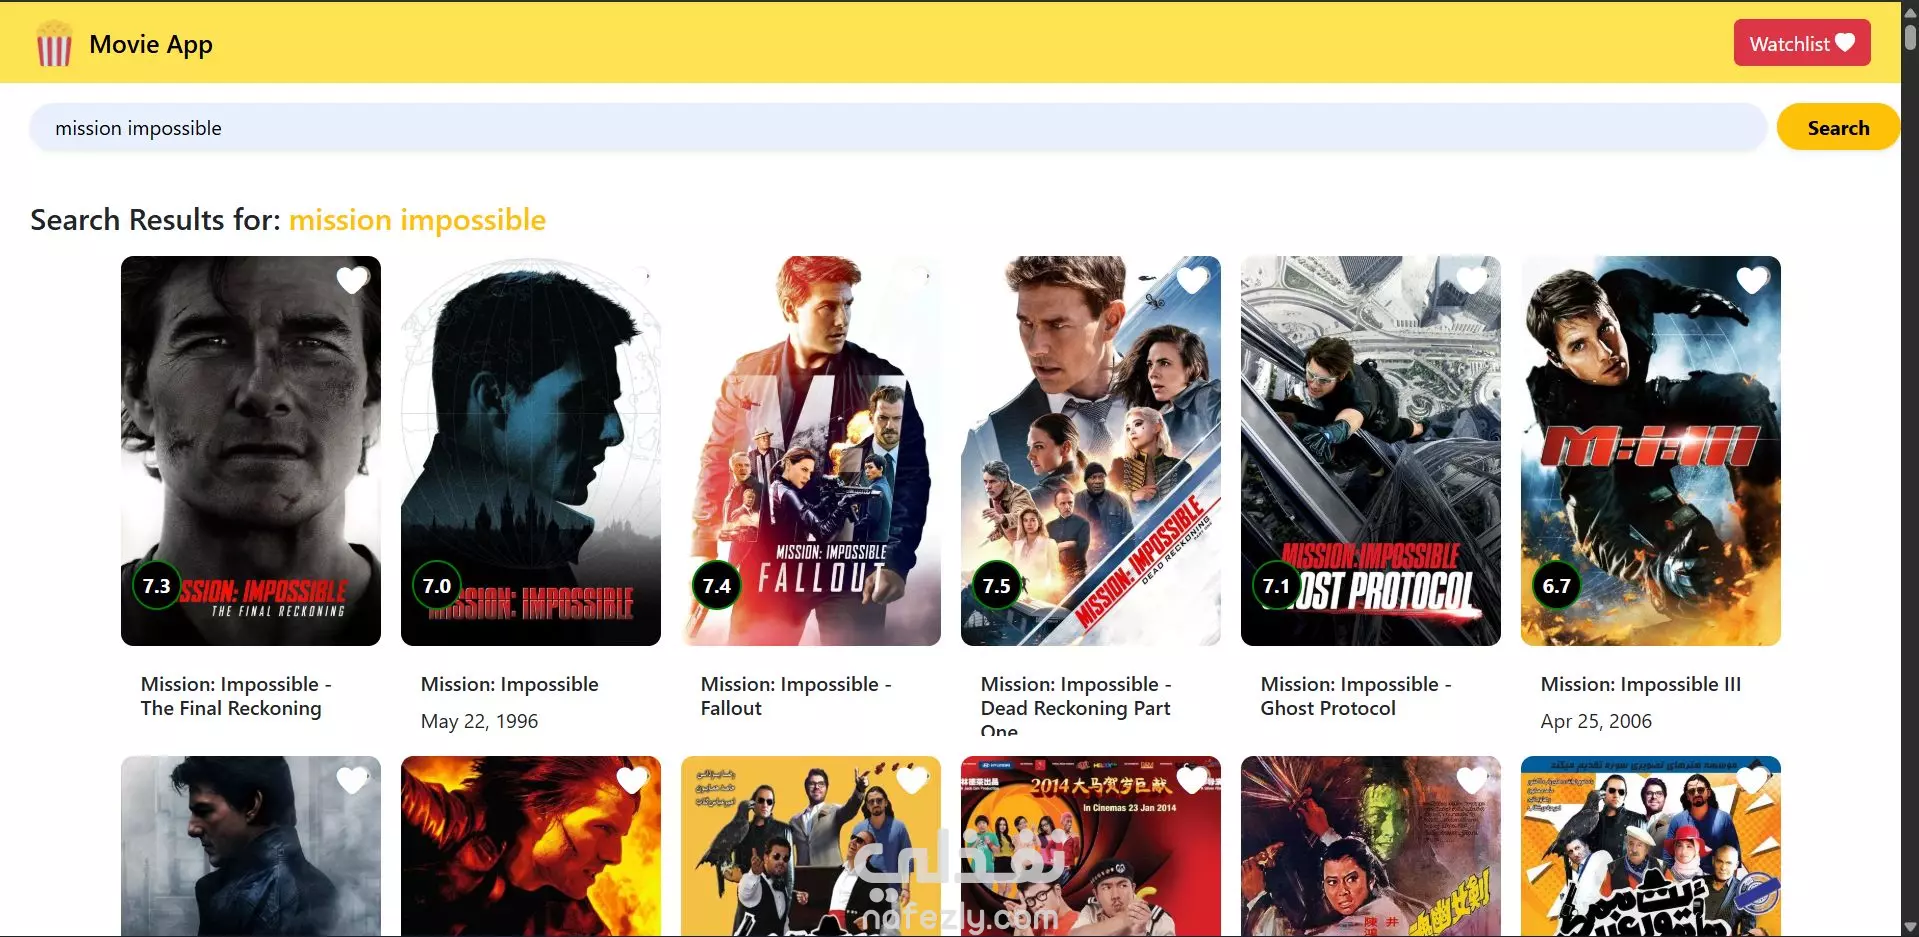Favorite Mission: Impossible III with heart icon
The height and width of the screenshot is (937, 1919).
tap(1752, 281)
